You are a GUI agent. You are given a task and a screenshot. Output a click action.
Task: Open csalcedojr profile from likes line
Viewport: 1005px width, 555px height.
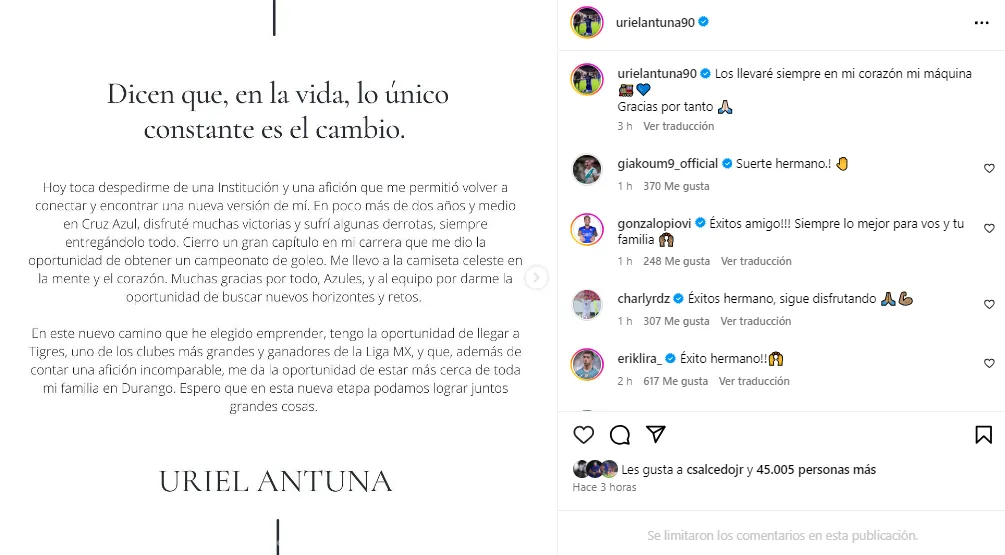[715, 470]
